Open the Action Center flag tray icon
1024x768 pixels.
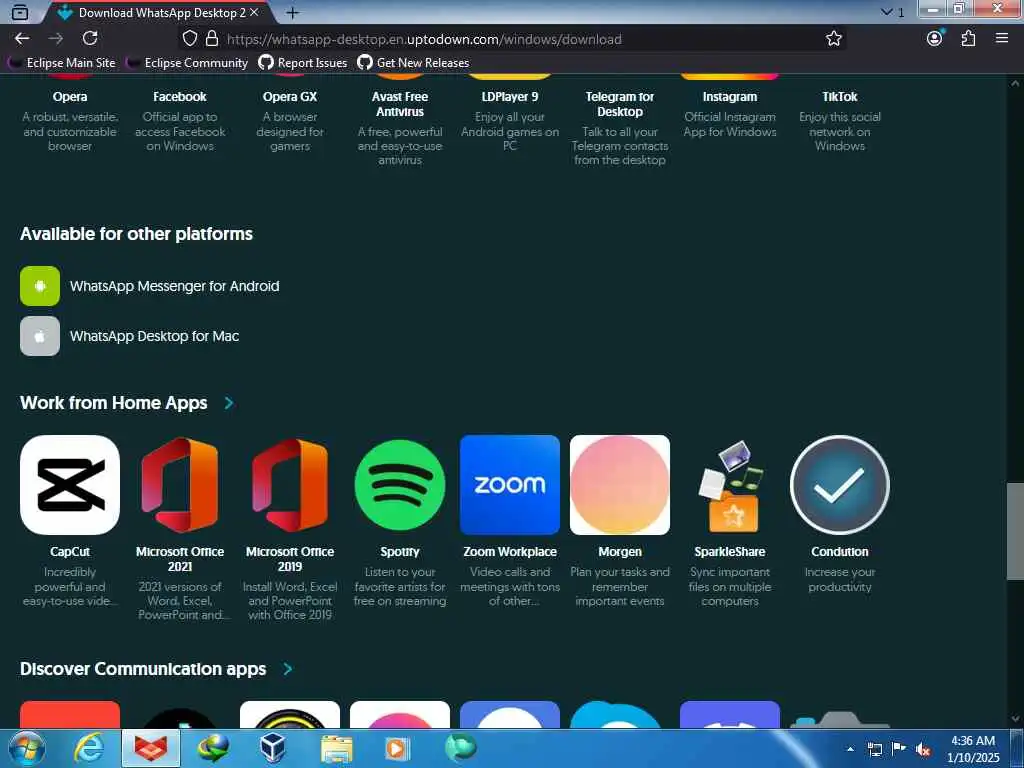tap(898, 749)
